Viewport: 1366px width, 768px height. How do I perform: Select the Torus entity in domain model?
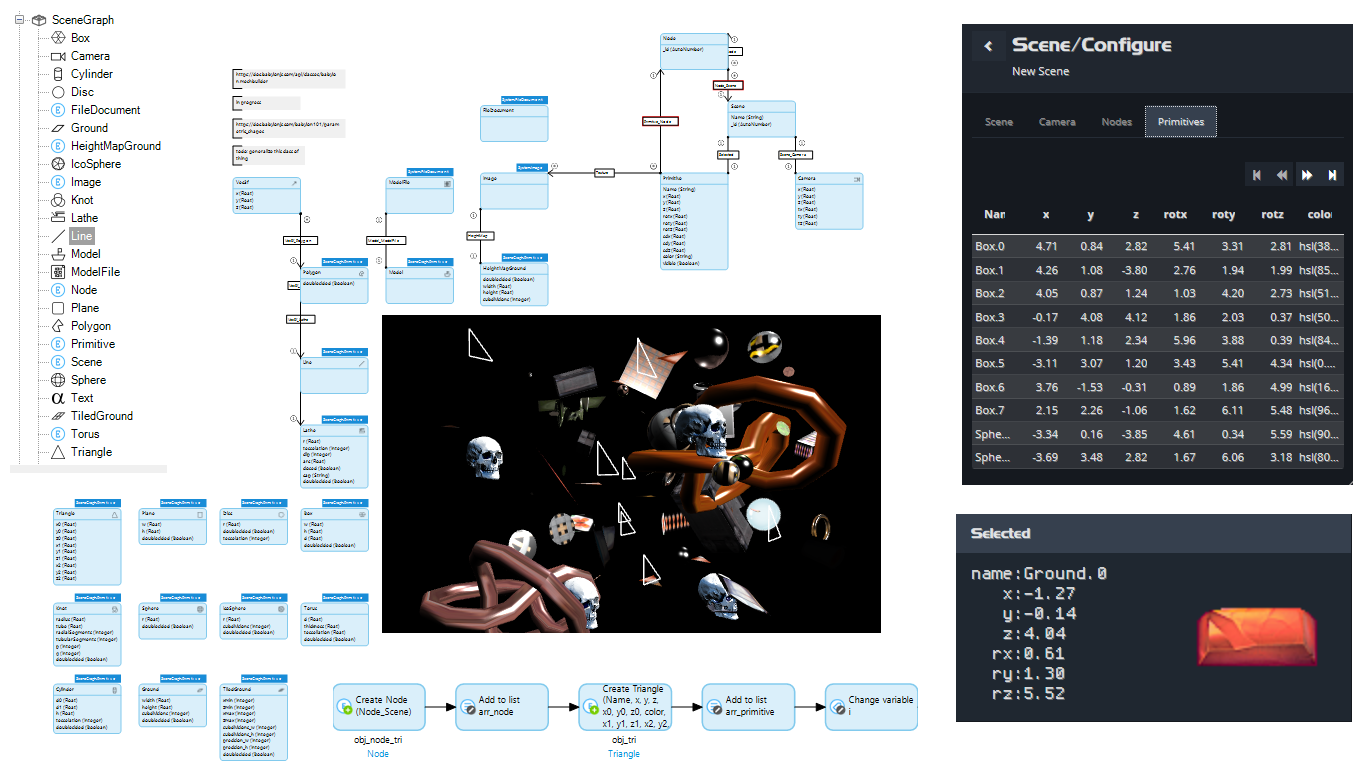(x=335, y=623)
